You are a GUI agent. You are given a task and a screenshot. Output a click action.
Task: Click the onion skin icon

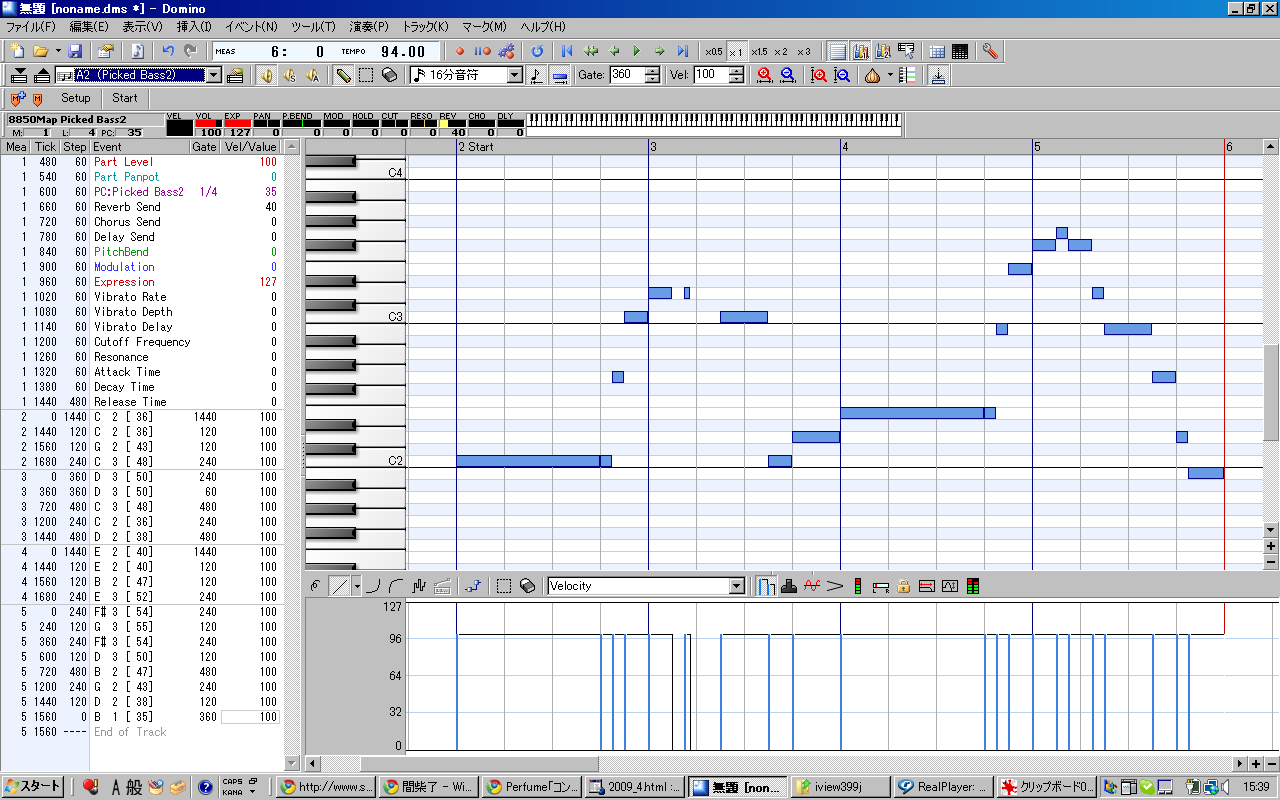point(872,75)
